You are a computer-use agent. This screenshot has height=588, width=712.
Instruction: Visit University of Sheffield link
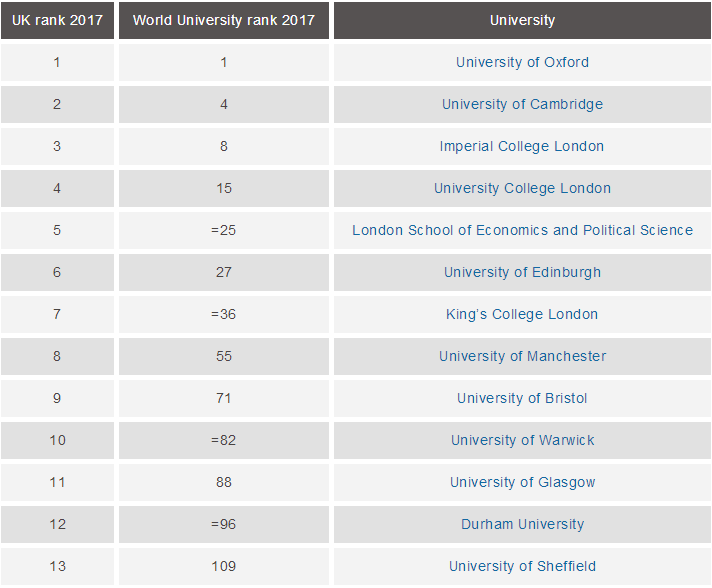522,566
